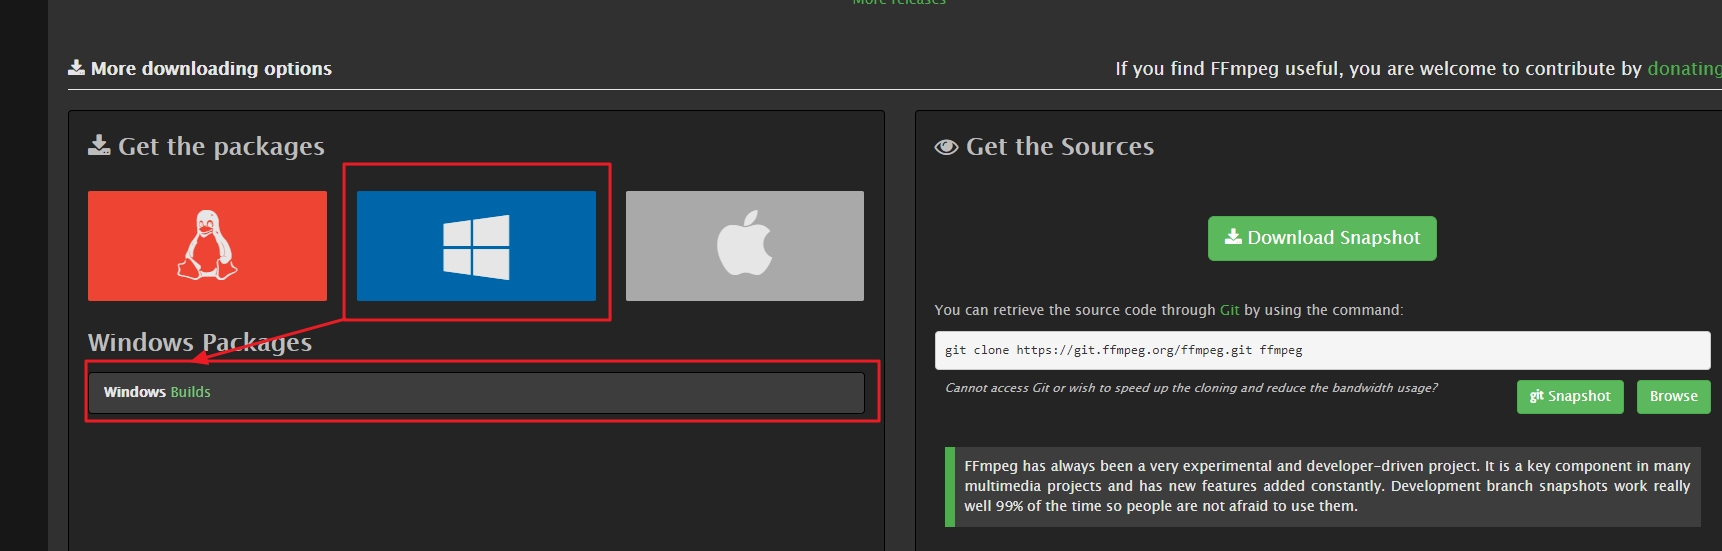Click the download icon beside More downloading options

pyautogui.click(x=76, y=68)
